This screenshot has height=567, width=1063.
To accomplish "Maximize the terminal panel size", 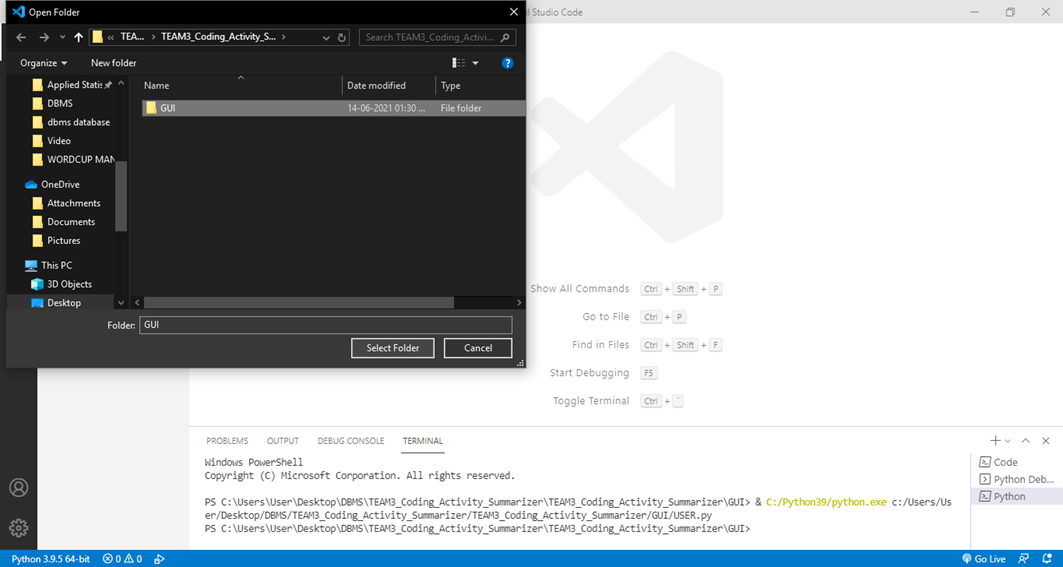I will click(x=1026, y=441).
